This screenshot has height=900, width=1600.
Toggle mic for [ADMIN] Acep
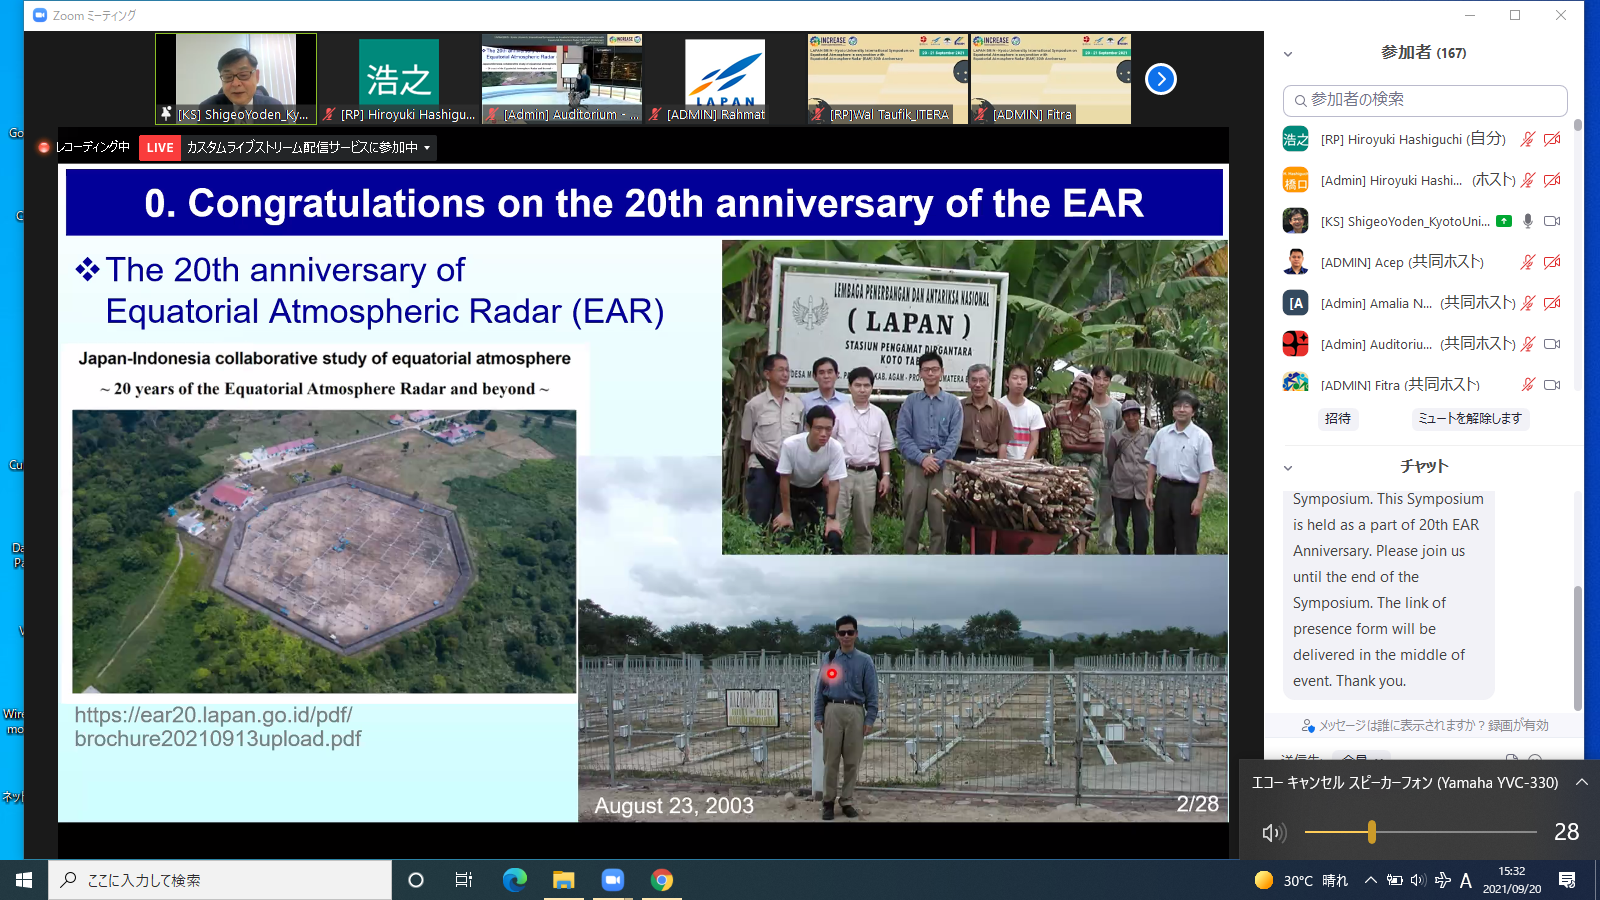pyautogui.click(x=1528, y=262)
